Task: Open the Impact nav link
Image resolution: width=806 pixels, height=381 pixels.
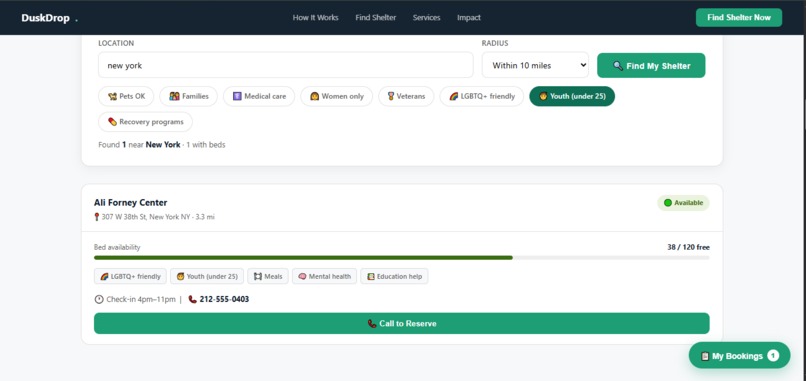Action: [x=469, y=17]
